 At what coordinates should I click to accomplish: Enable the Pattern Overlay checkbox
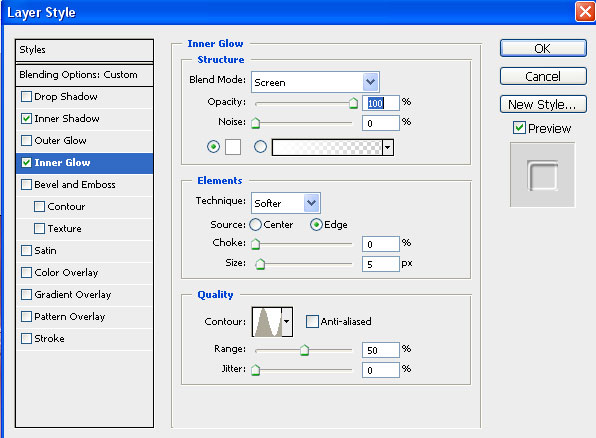(26, 317)
